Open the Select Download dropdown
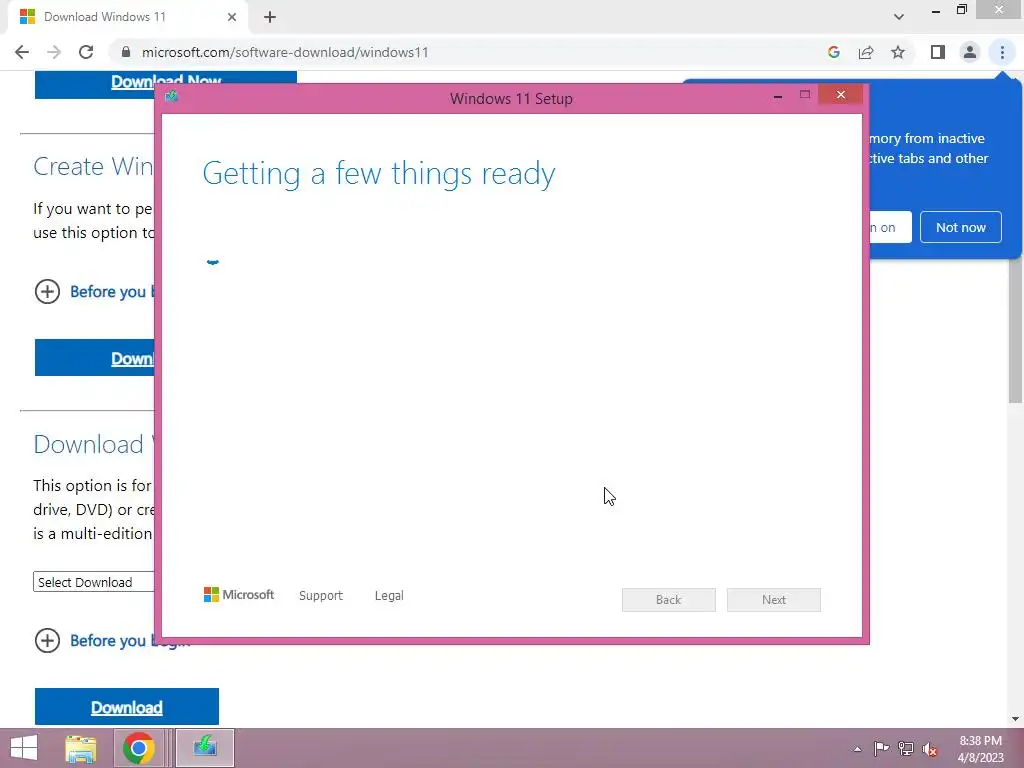The image size is (1024, 768). click(93, 582)
